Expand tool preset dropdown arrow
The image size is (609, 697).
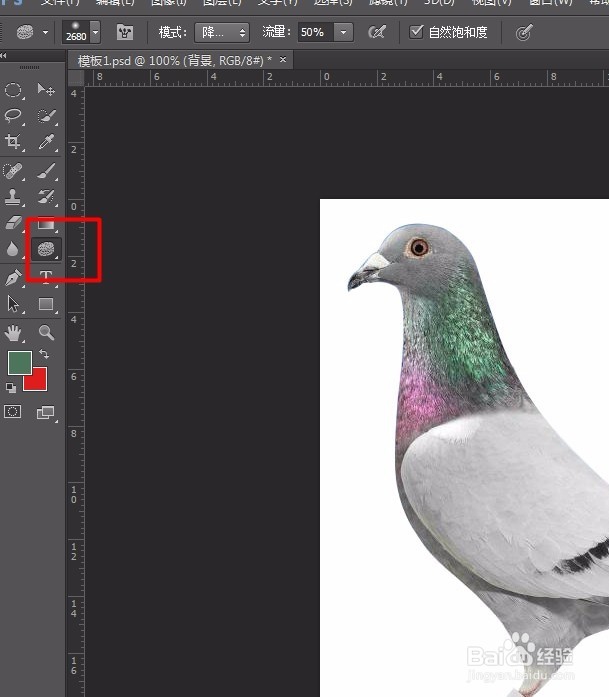45,32
